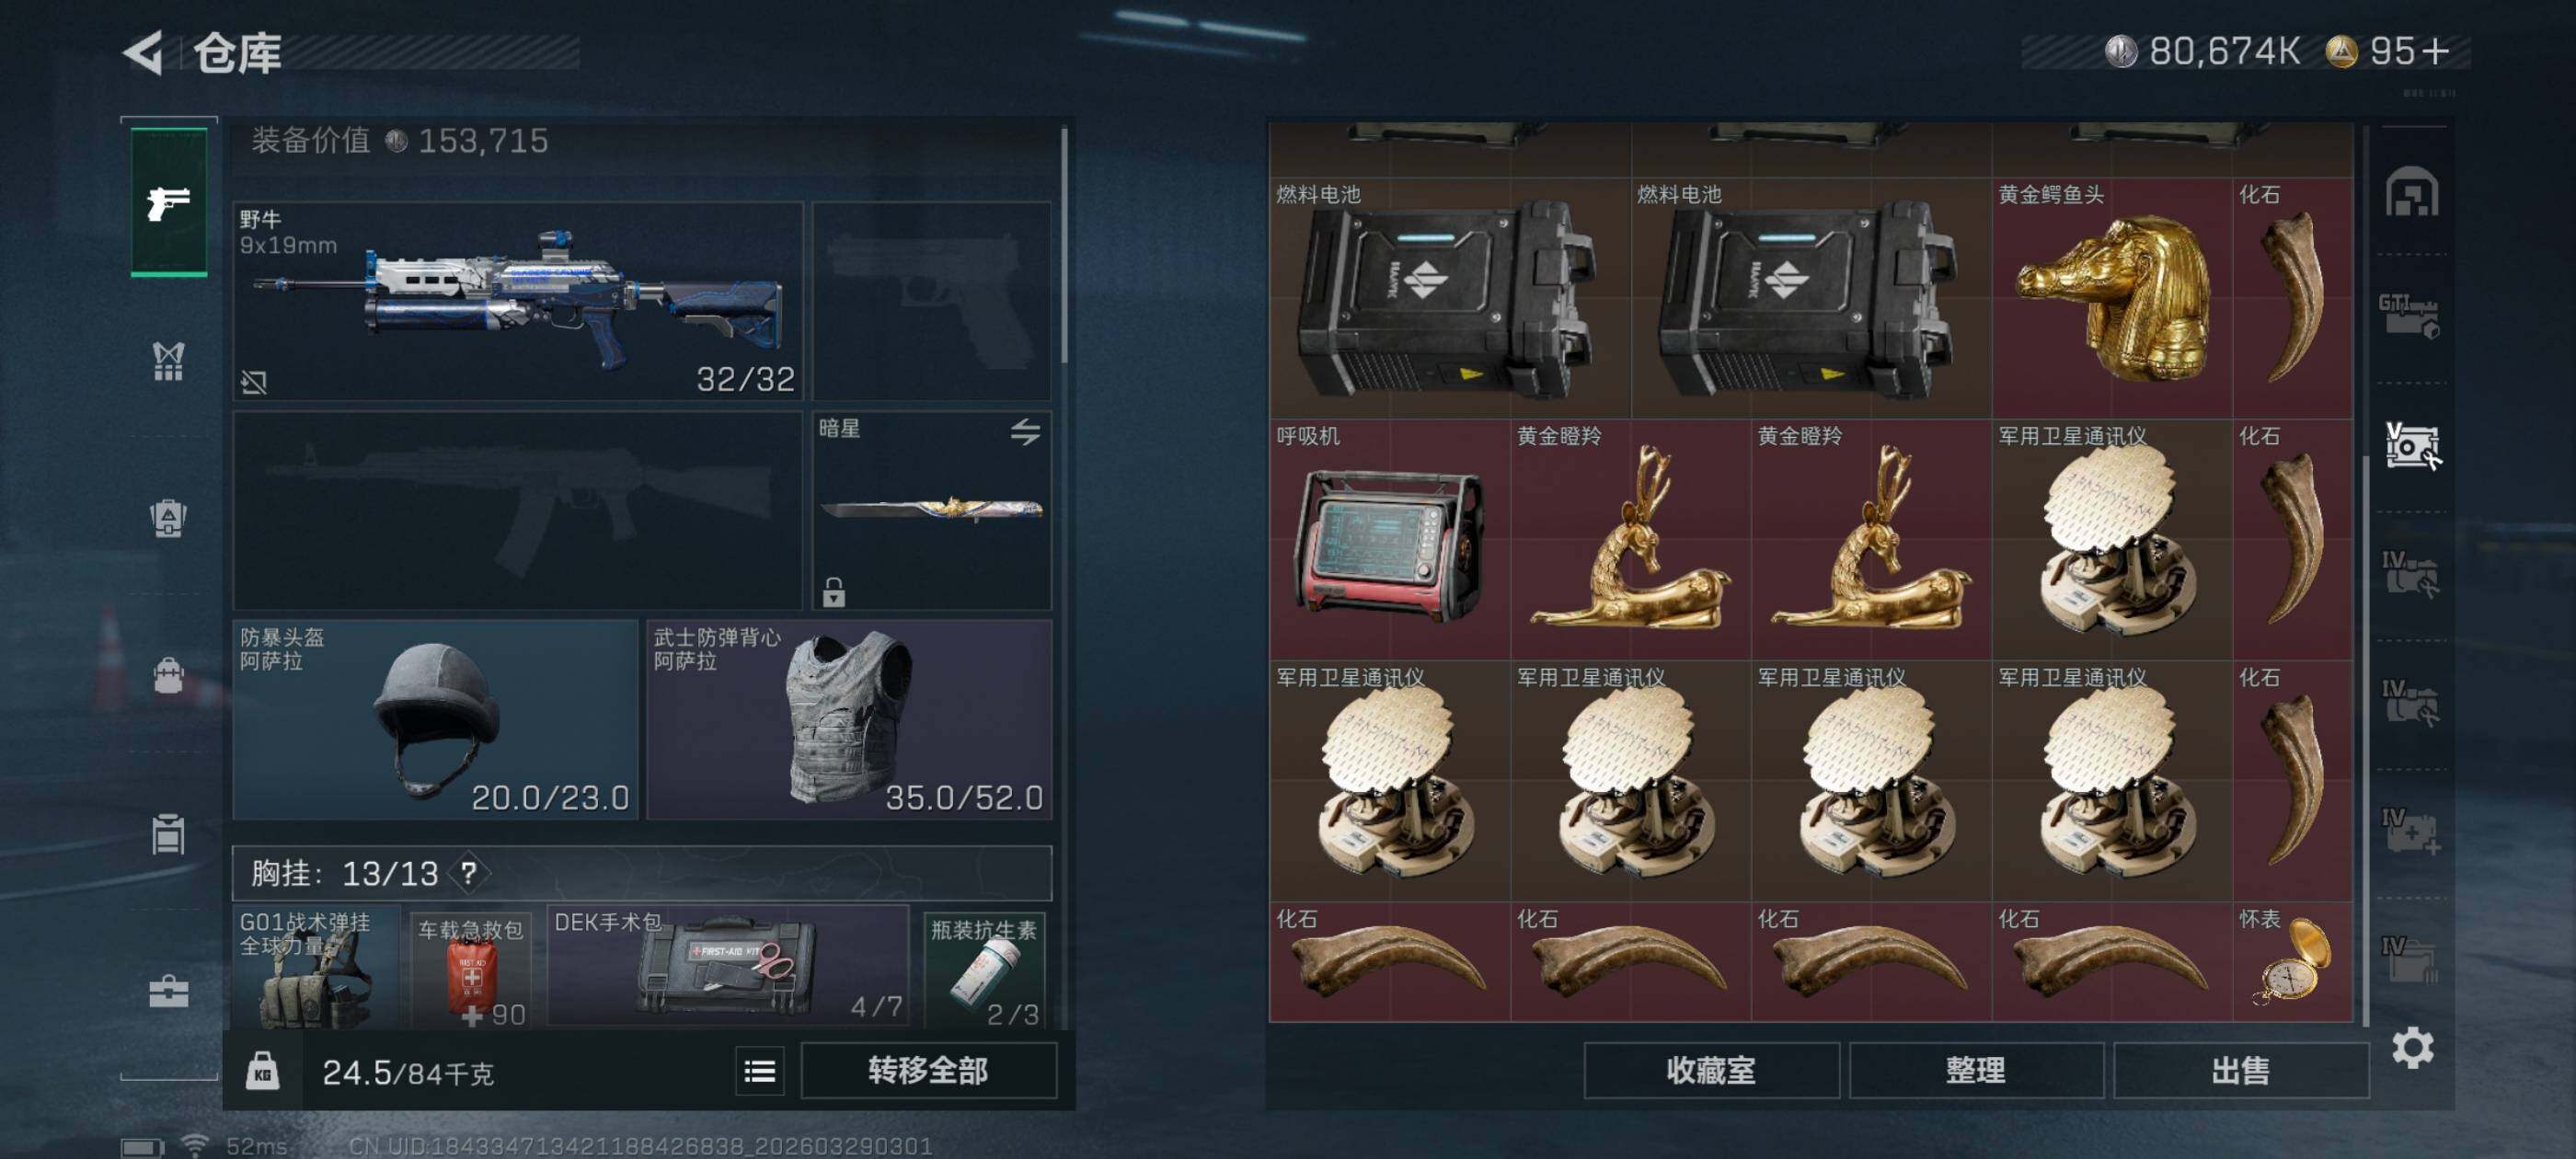Screen dimensions: 2576x1159
Task: Open settings gear at bottom right
Action: (x=2412, y=1047)
